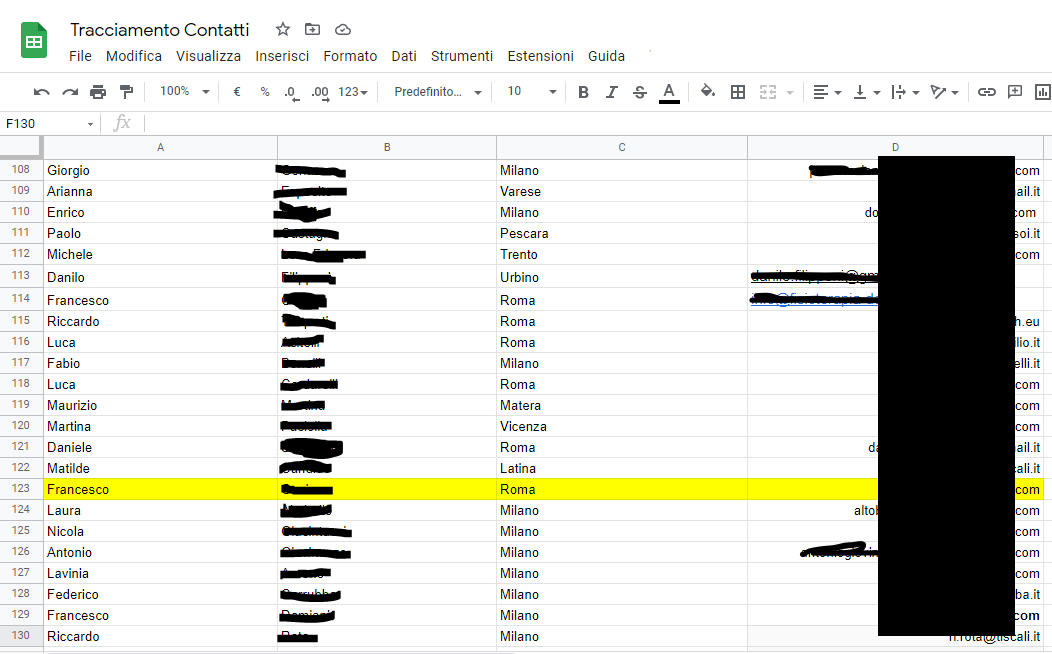Click the F130 name box field

(45, 123)
